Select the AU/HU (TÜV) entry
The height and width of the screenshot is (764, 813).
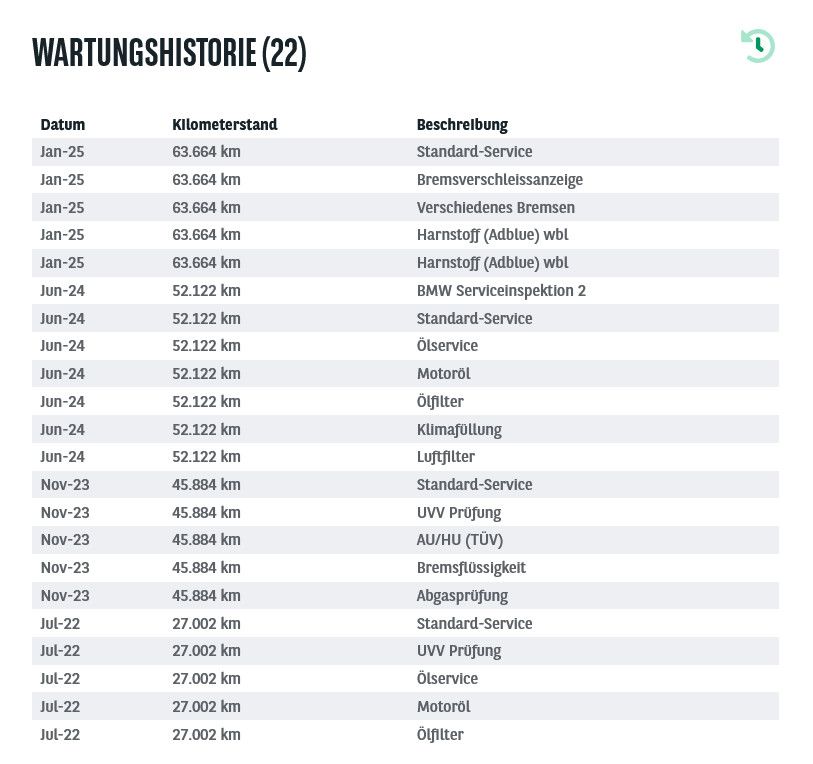coord(460,540)
